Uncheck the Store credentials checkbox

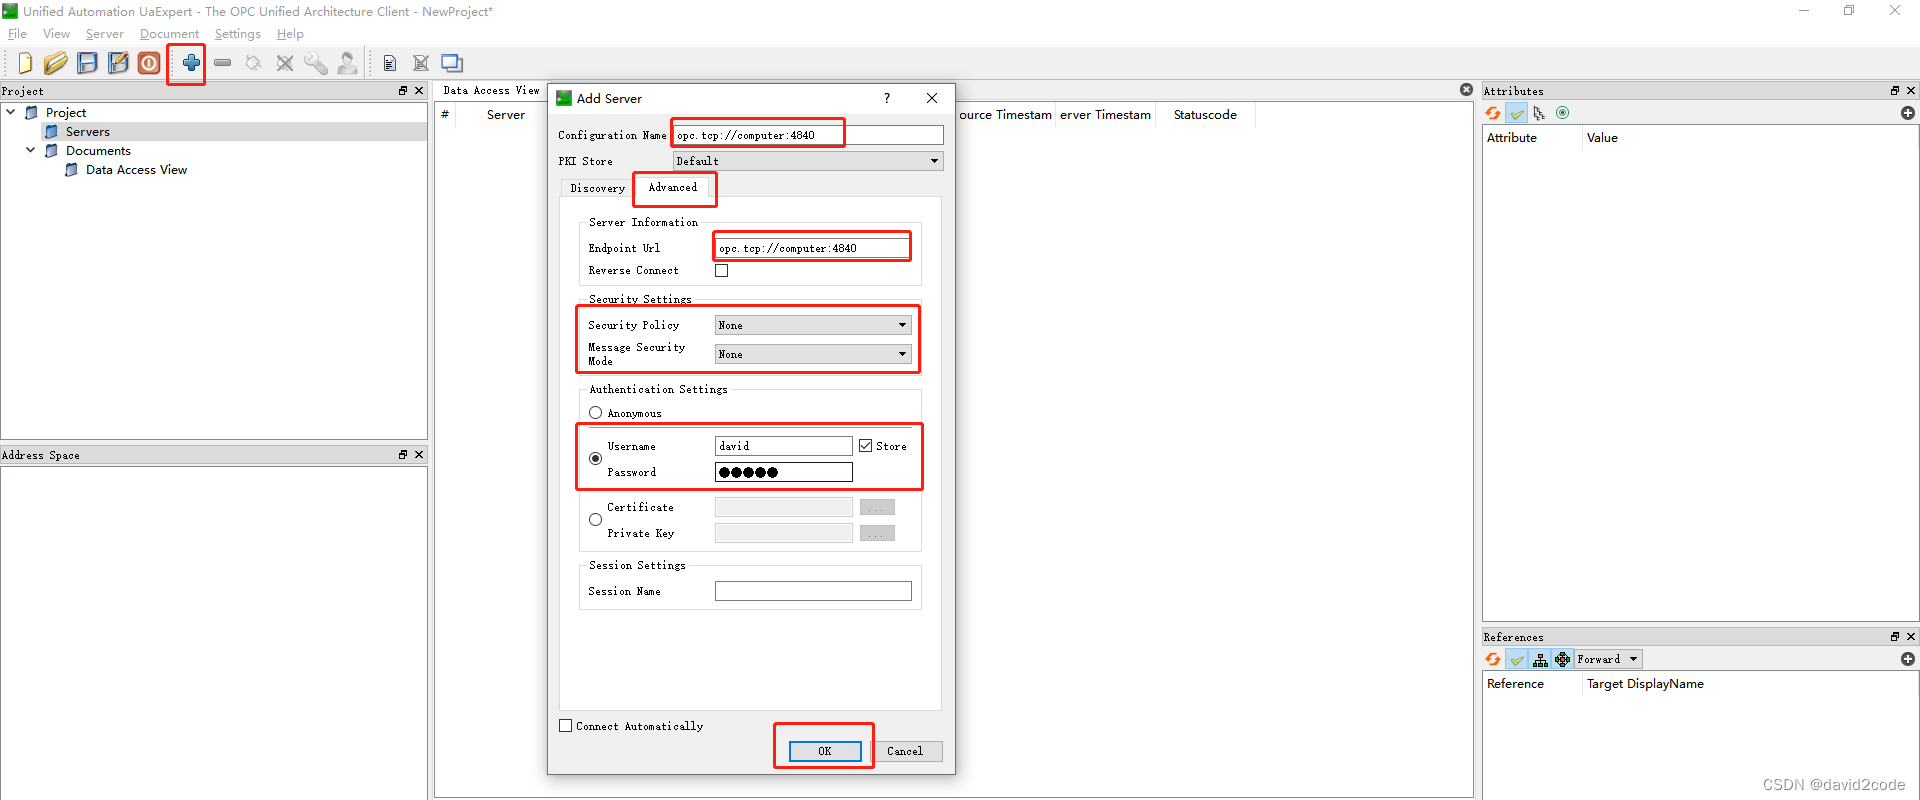(866, 446)
